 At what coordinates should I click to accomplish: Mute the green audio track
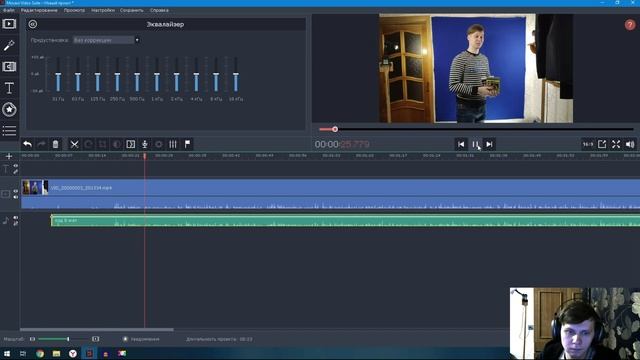[16, 218]
